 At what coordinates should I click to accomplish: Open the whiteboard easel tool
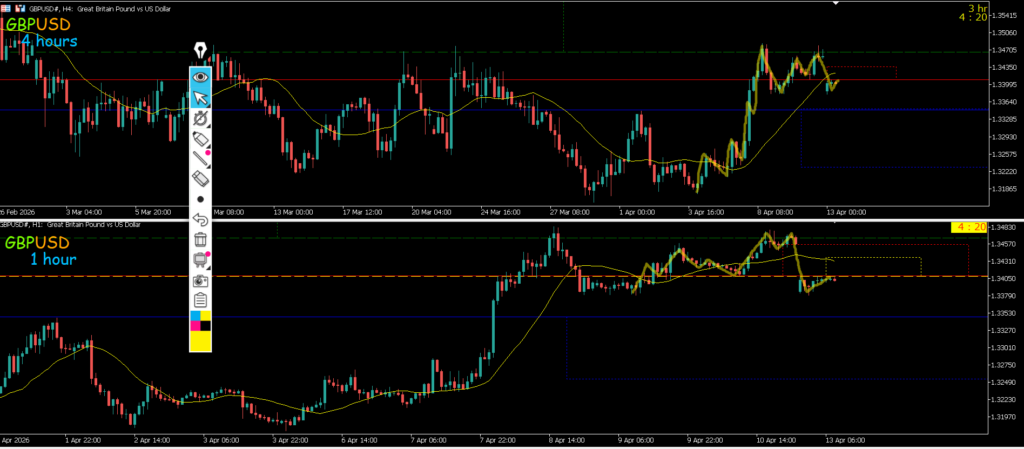pos(200,260)
